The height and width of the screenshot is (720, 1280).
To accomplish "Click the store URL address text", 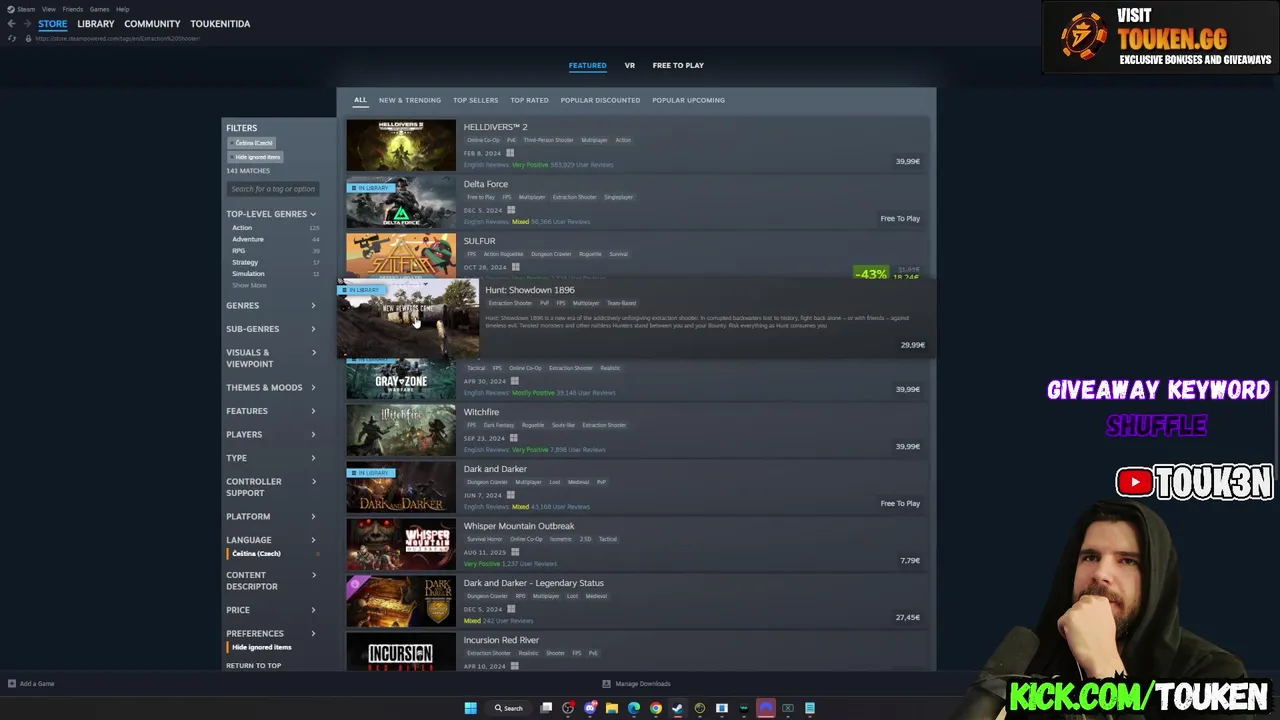I will pyautogui.click(x=117, y=38).
